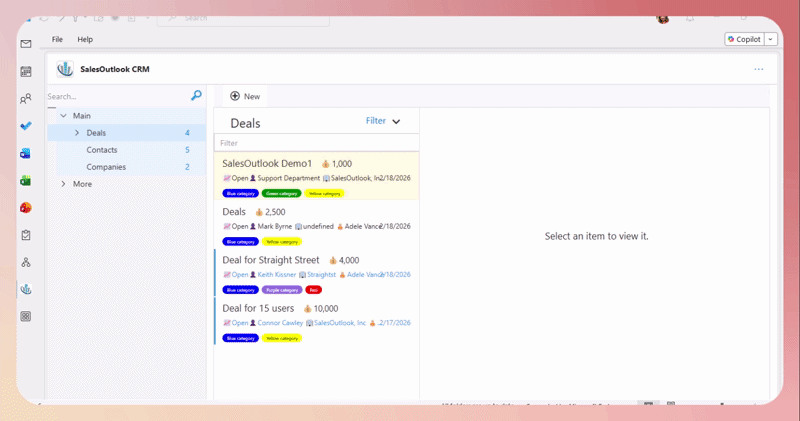Screen dimensions: 800x421
Task: Click Green category tag on SalesOutlook Demo1
Action: tap(282, 193)
